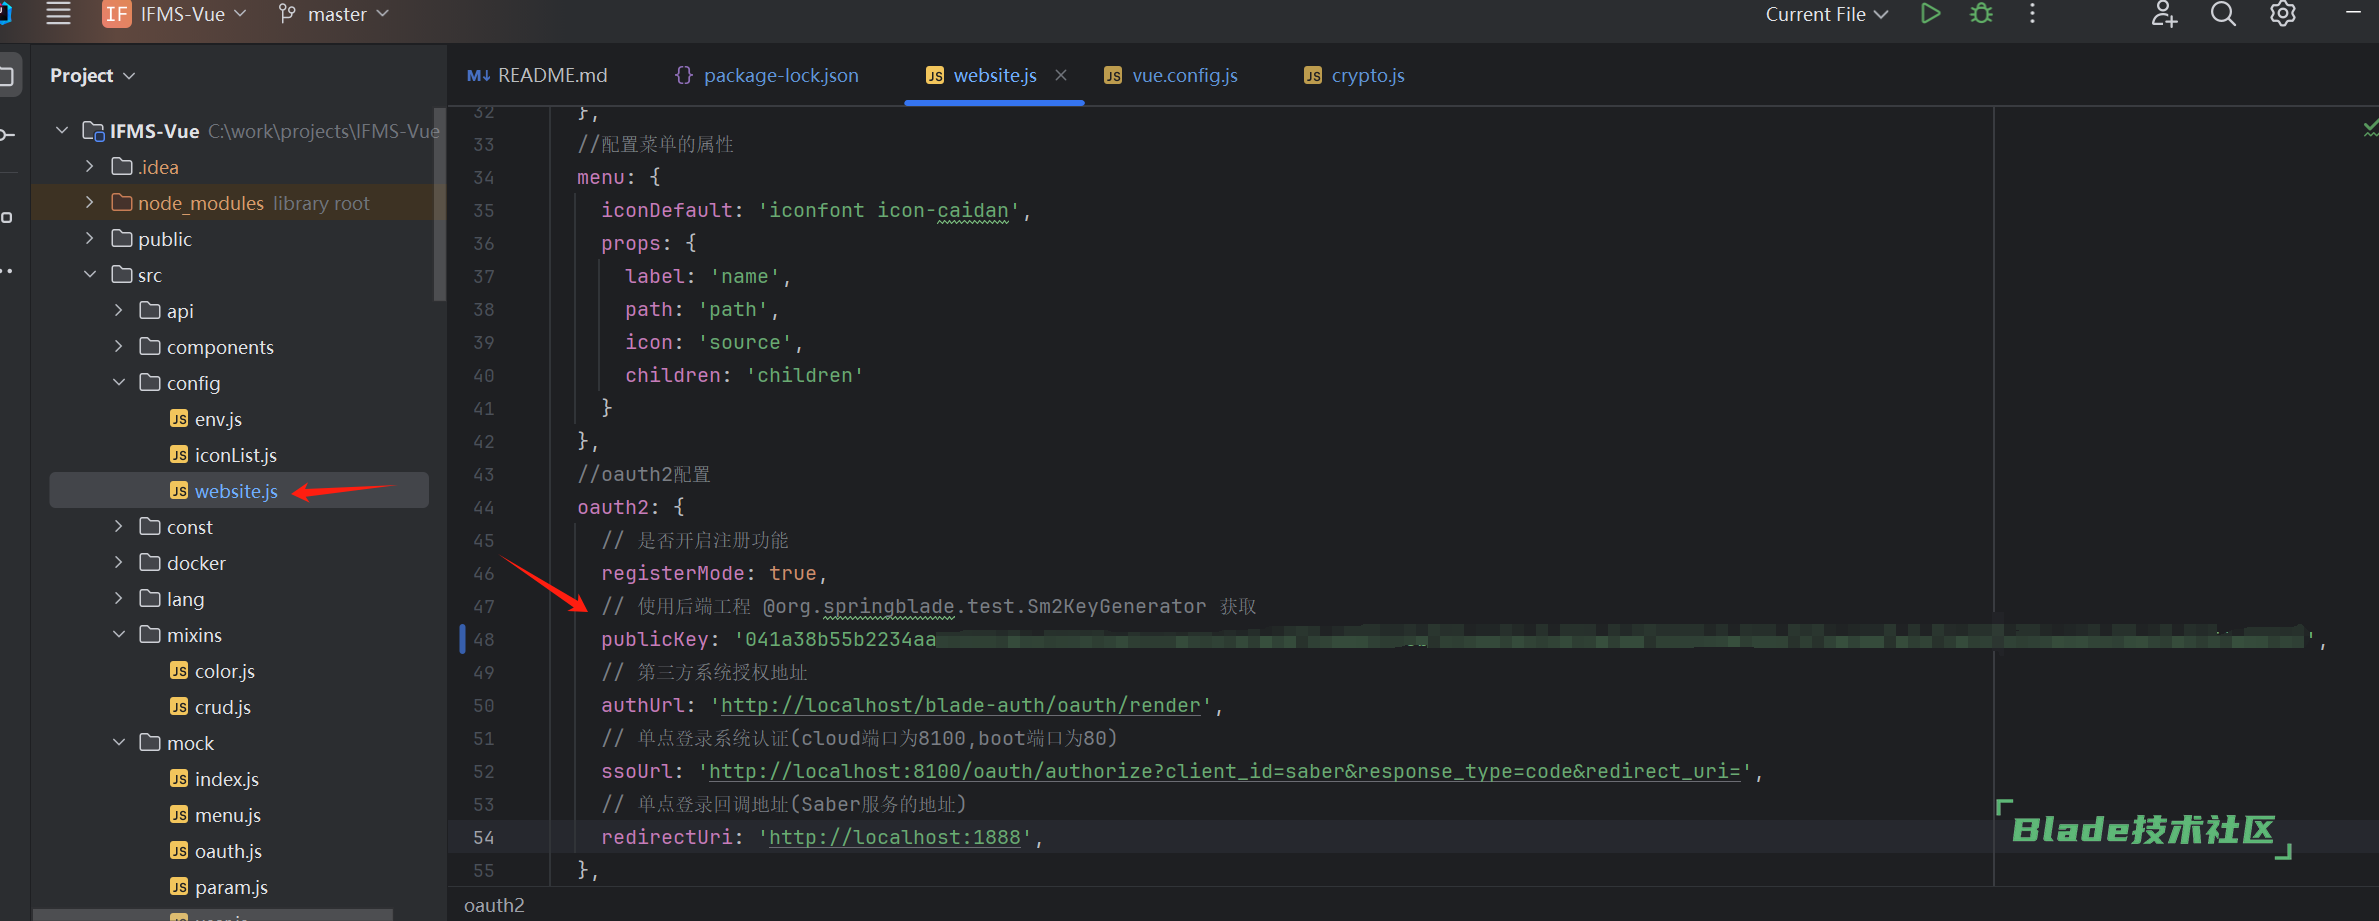Expand the const folder
This screenshot has width=2379, height=921.
(119, 526)
